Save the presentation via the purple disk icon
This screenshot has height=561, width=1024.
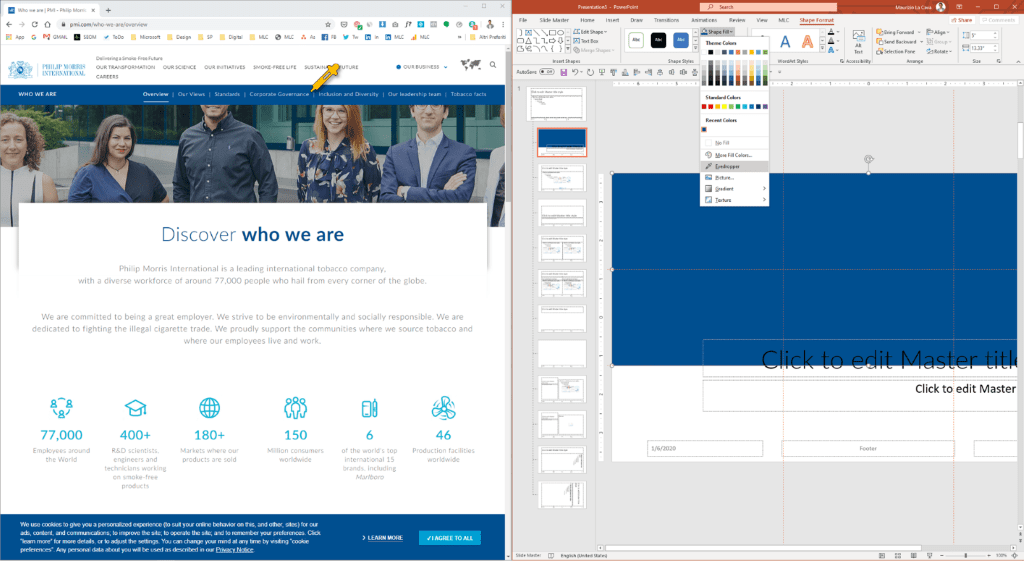pos(564,72)
